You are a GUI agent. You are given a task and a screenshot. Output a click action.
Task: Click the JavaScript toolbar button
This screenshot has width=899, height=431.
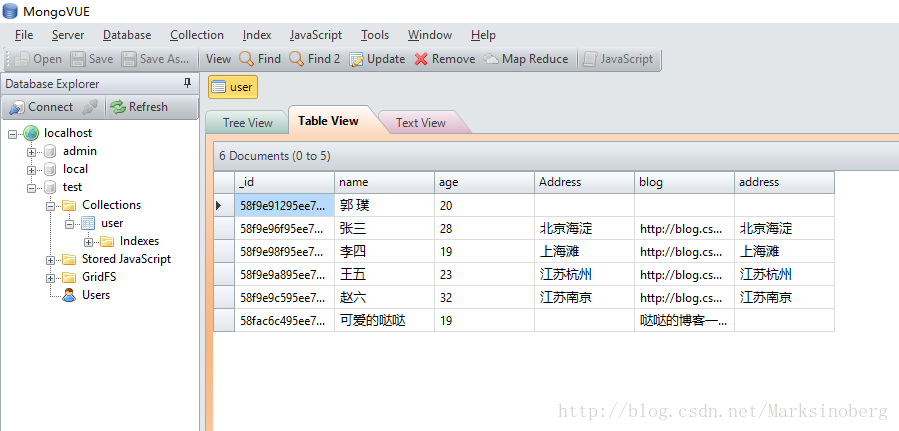[618, 59]
